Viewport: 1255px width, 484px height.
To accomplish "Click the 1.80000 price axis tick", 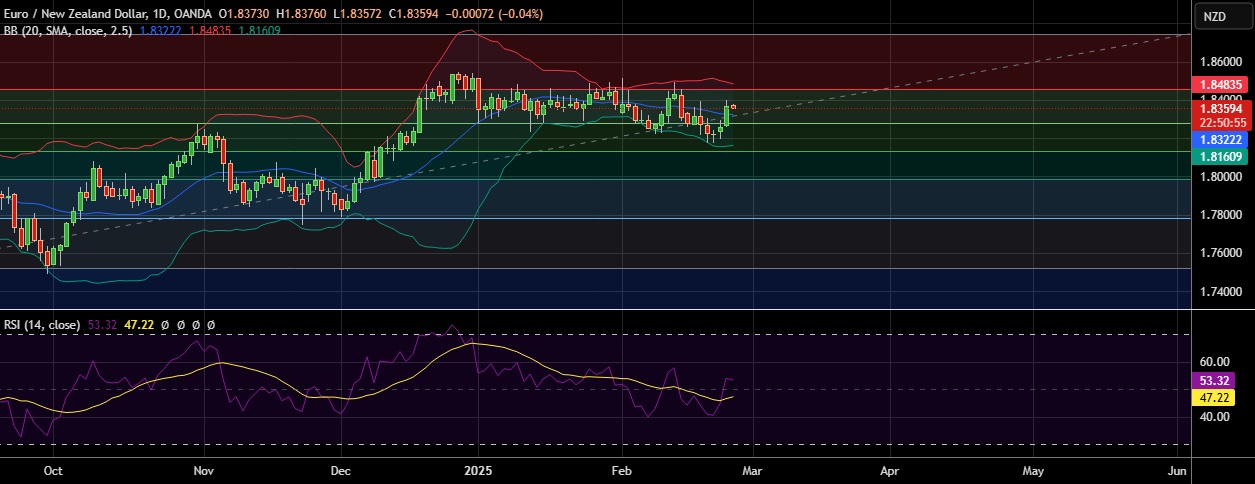I will click(1219, 177).
